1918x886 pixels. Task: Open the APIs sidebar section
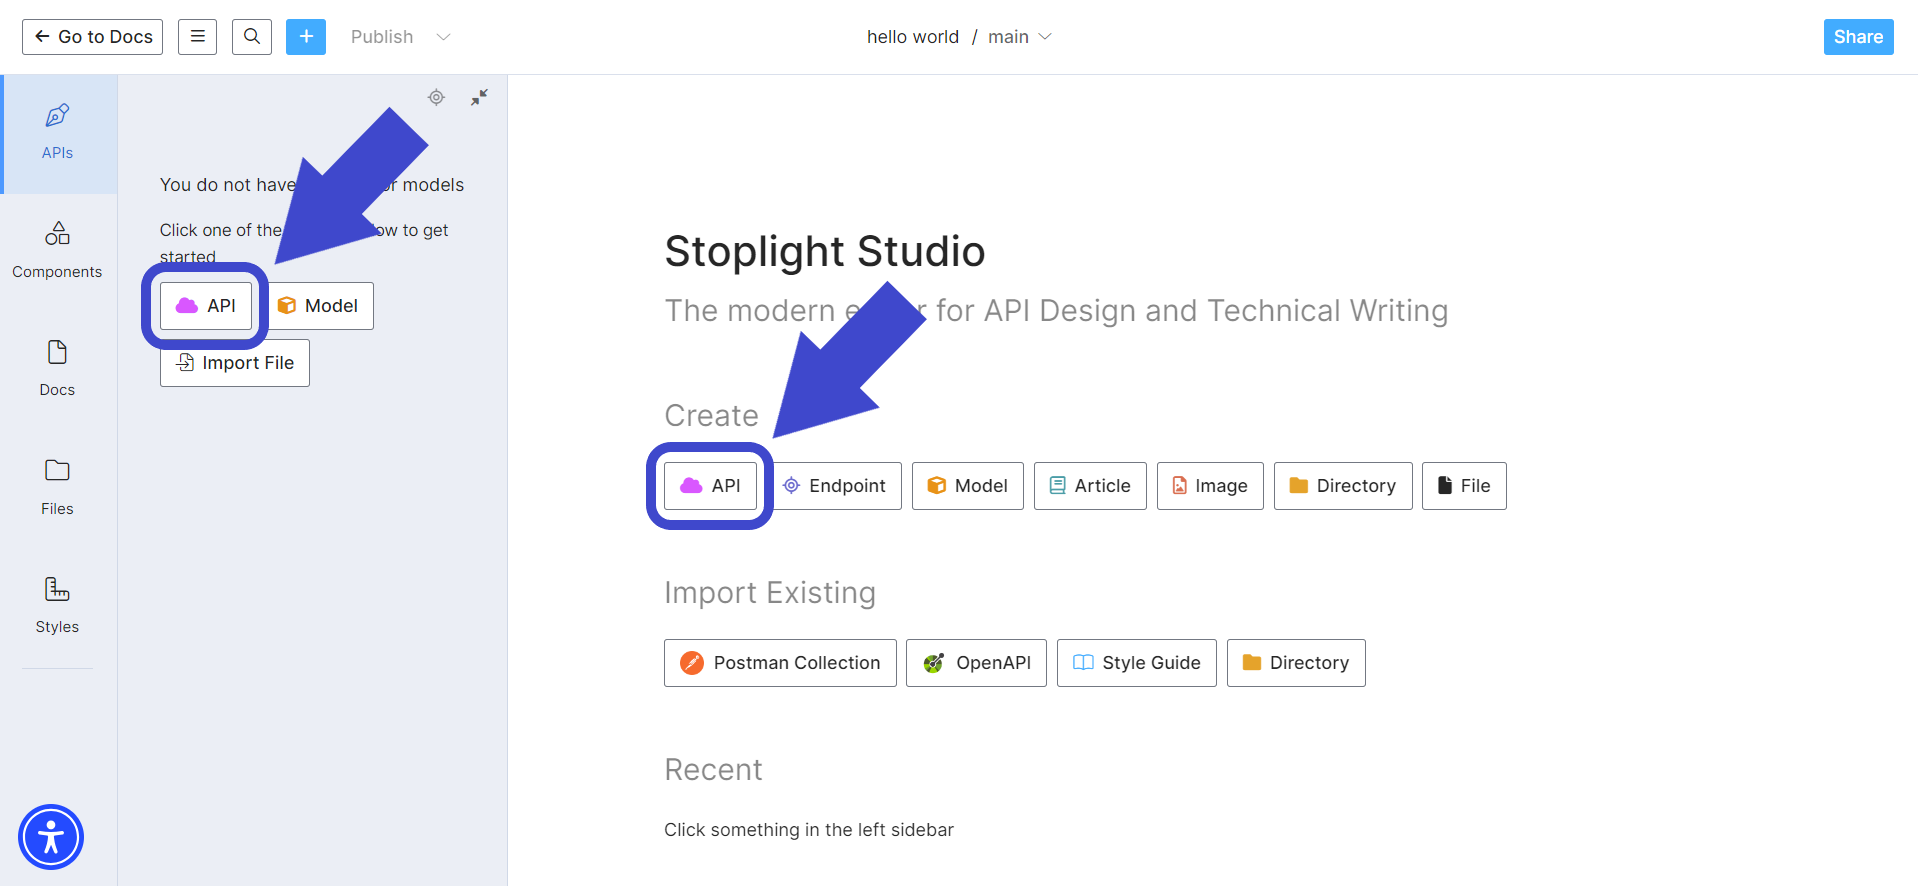tap(58, 134)
